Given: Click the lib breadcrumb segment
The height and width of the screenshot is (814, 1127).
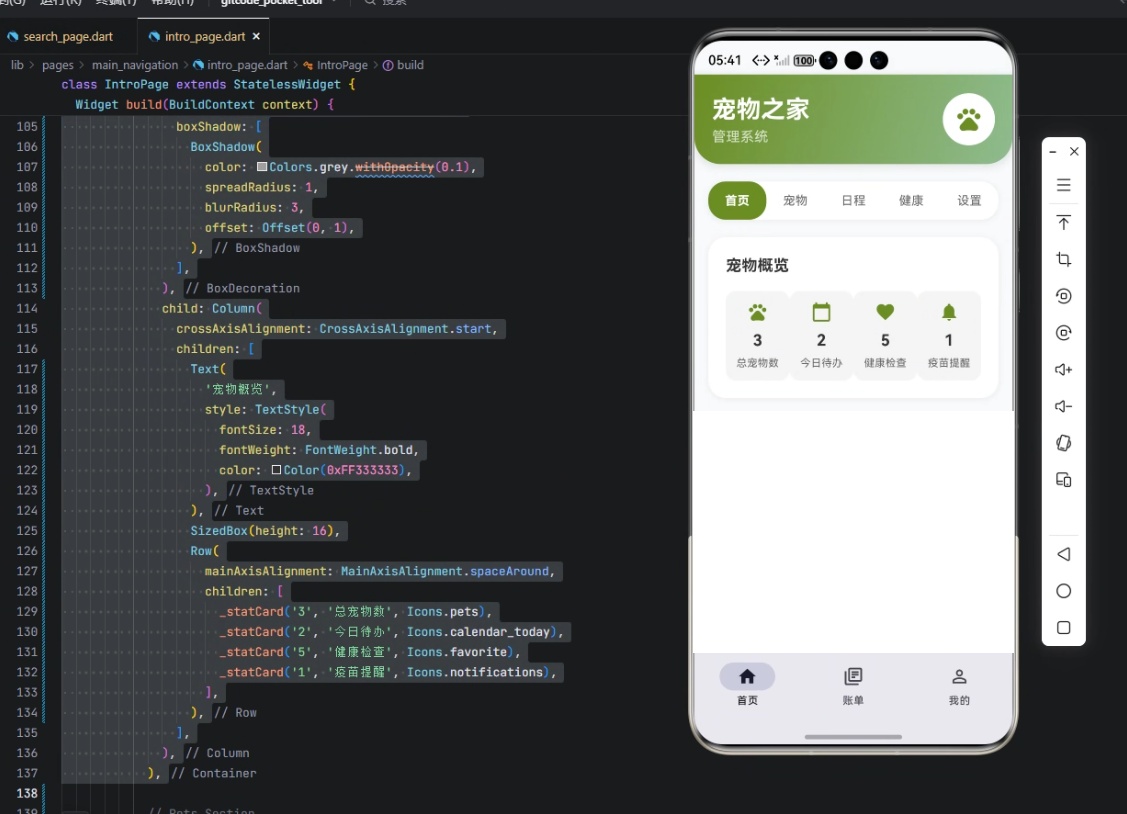Looking at the screenshot, I should click(x=17, y=65).
